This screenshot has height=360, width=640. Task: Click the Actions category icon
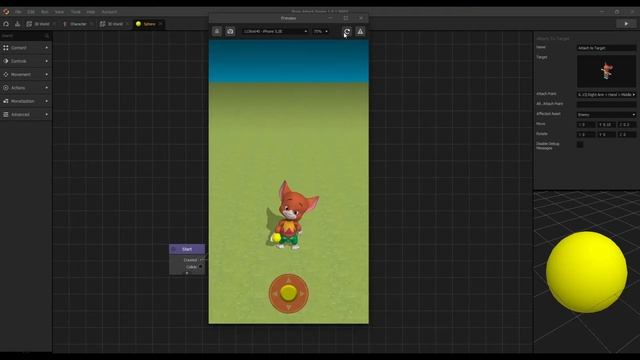[6, 88]
